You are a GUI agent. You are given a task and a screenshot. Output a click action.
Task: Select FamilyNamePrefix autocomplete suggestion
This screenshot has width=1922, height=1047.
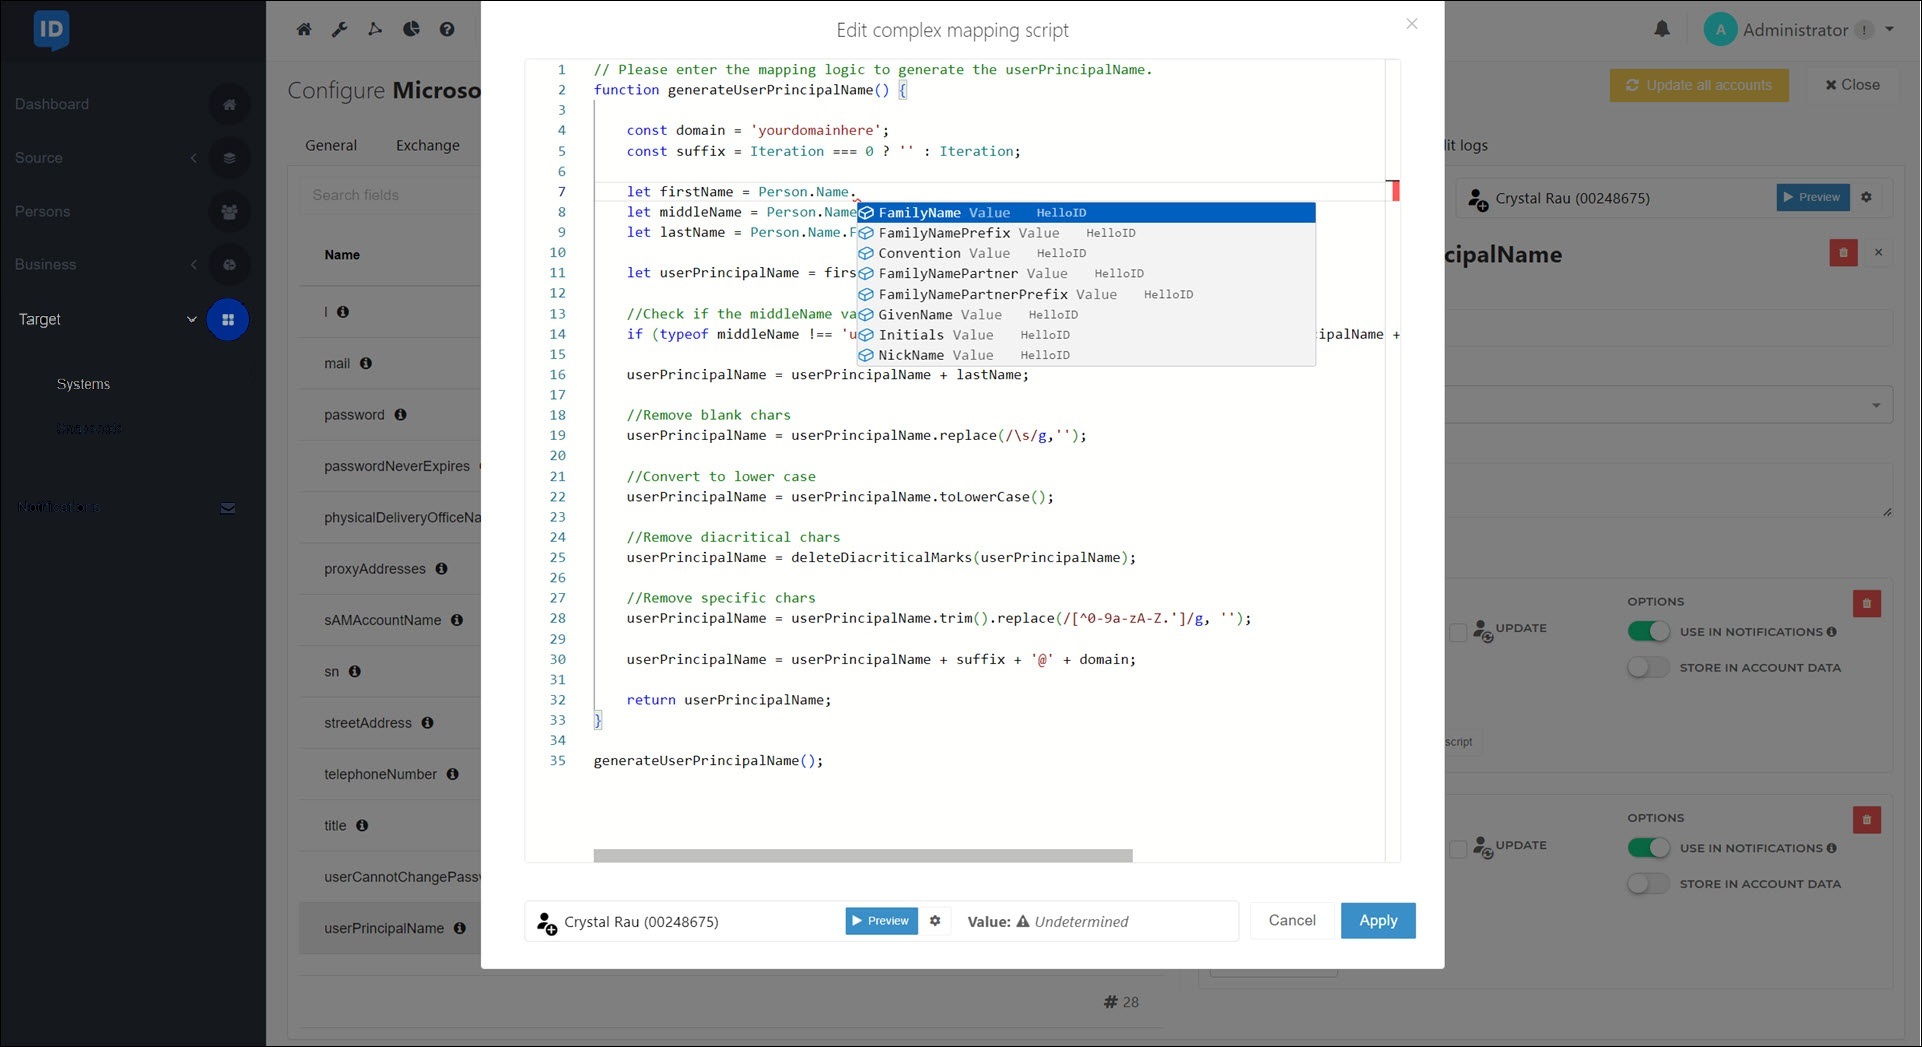tap(1086, 233)
